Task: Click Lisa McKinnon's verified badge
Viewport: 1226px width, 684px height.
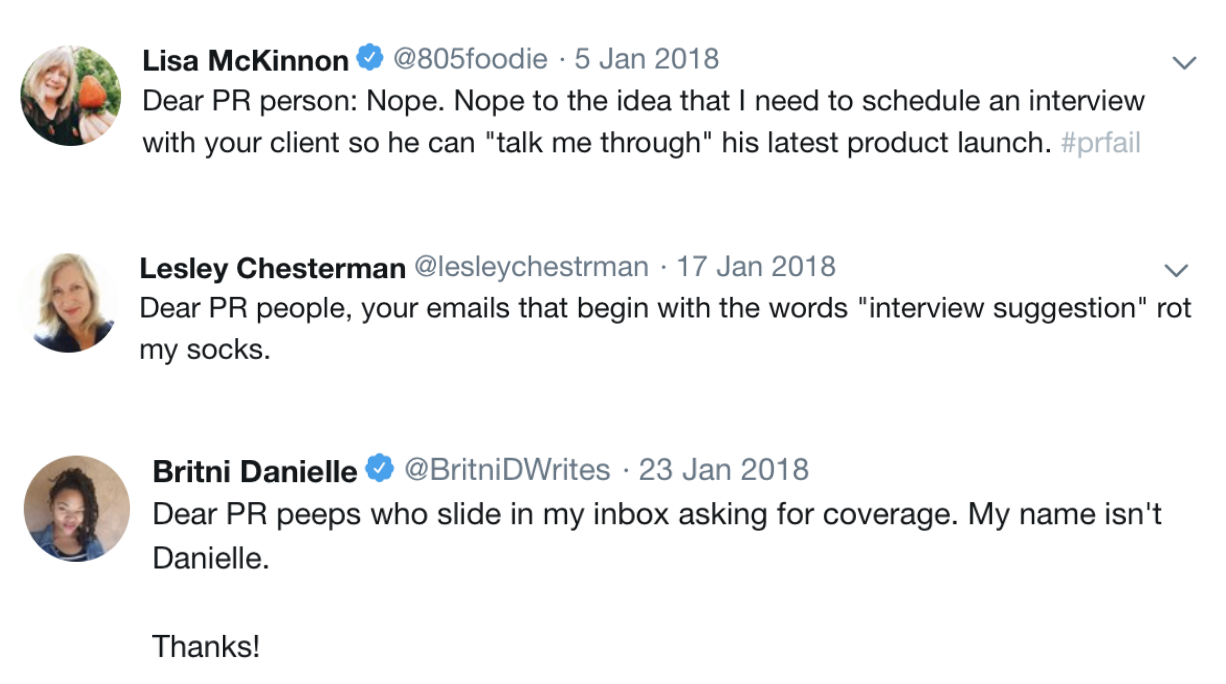Action: [x=370, y=59]
